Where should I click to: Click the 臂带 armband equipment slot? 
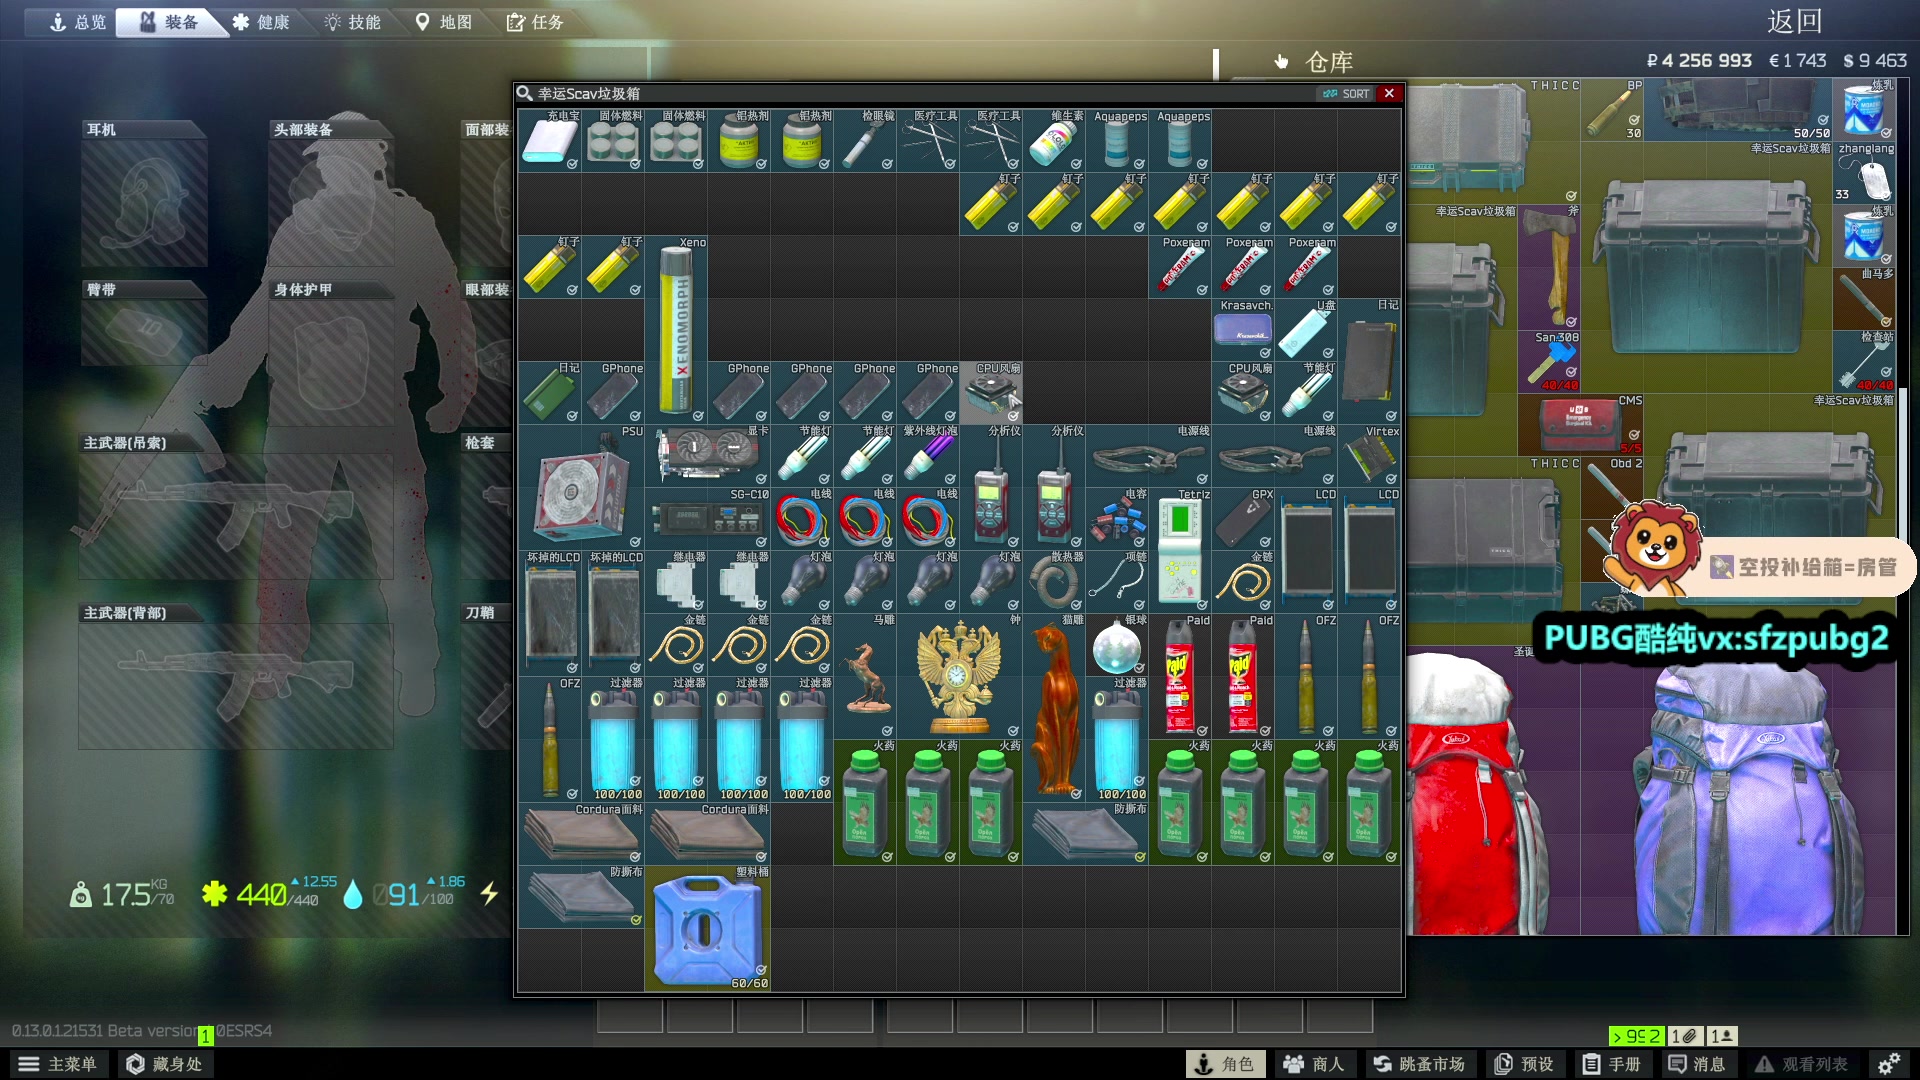tap(145, 331)
